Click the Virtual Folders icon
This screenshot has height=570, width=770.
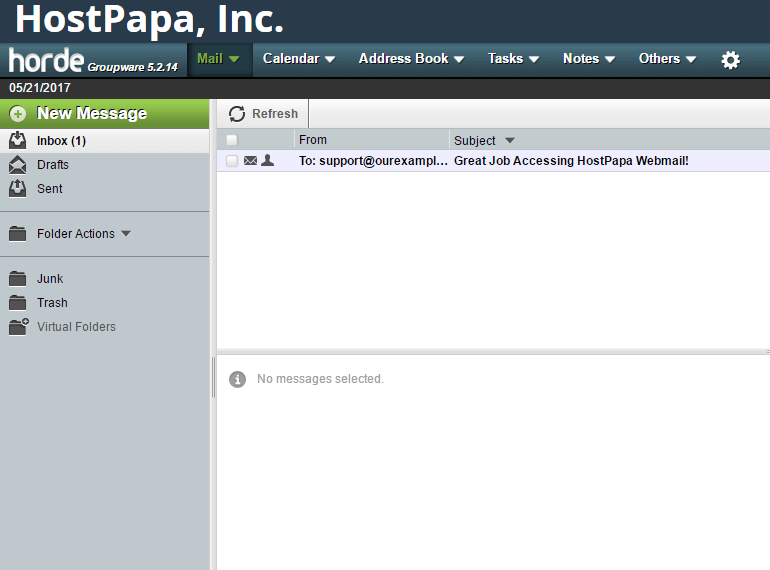point(19,326)
